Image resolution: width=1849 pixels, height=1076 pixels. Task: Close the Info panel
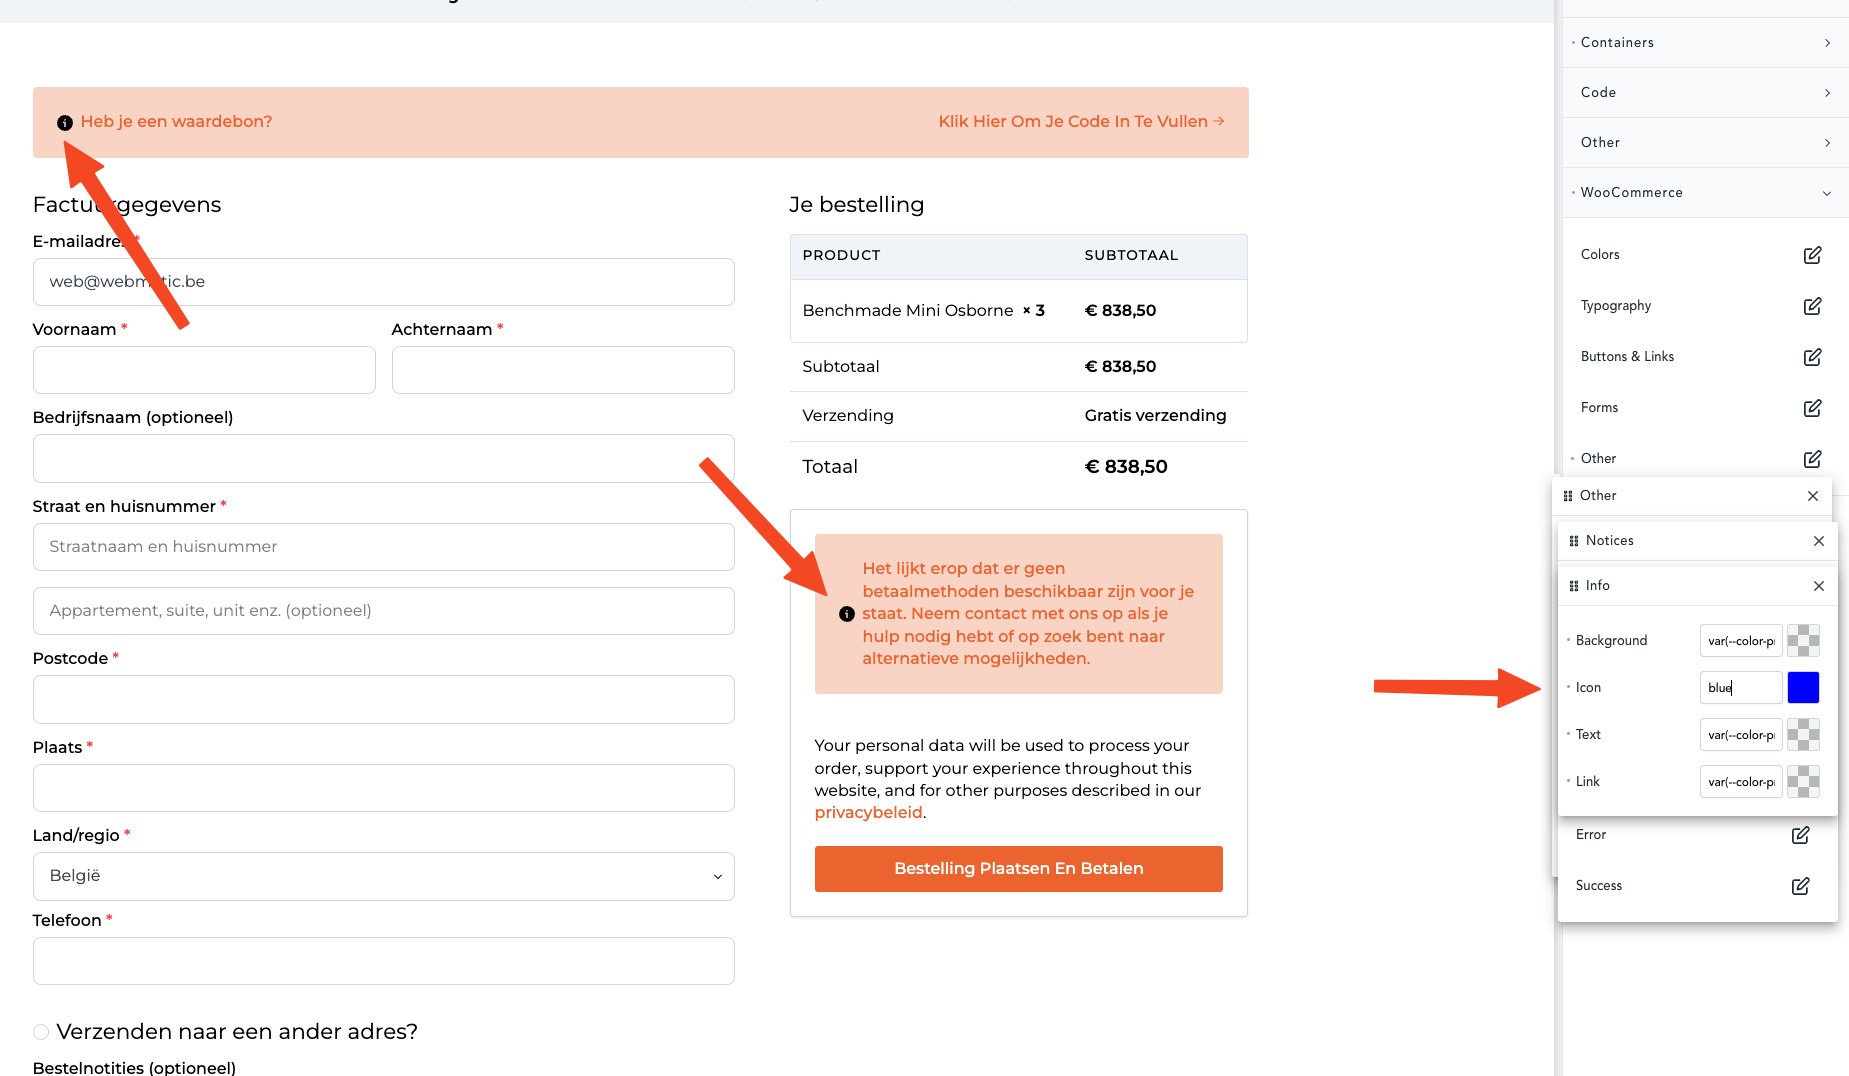(1819, 586)
